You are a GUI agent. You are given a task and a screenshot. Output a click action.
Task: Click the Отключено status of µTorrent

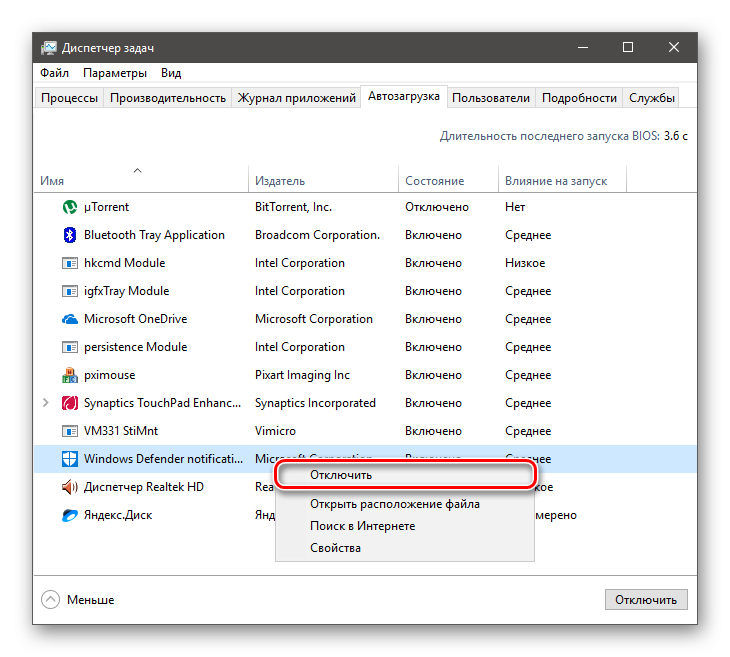tap(437, 207)
